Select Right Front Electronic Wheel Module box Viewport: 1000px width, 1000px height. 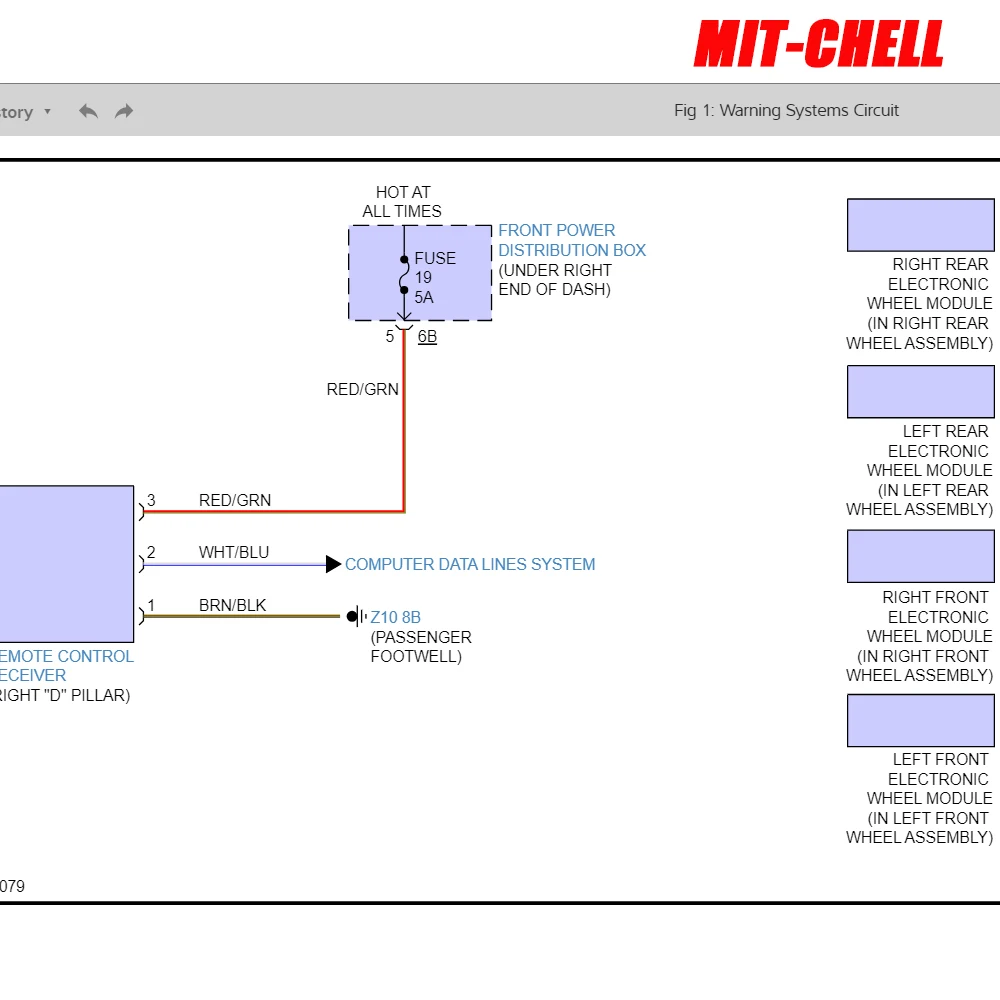pos(920,556)
